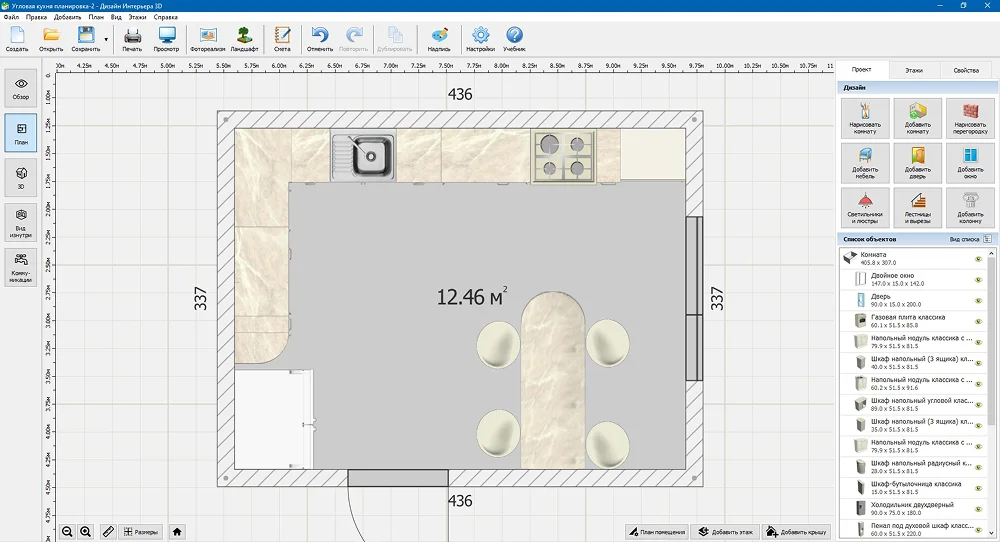The image size is (1000, 542).
Task: Click the Фотореализм toolbar icon
Action: (208, 38)
